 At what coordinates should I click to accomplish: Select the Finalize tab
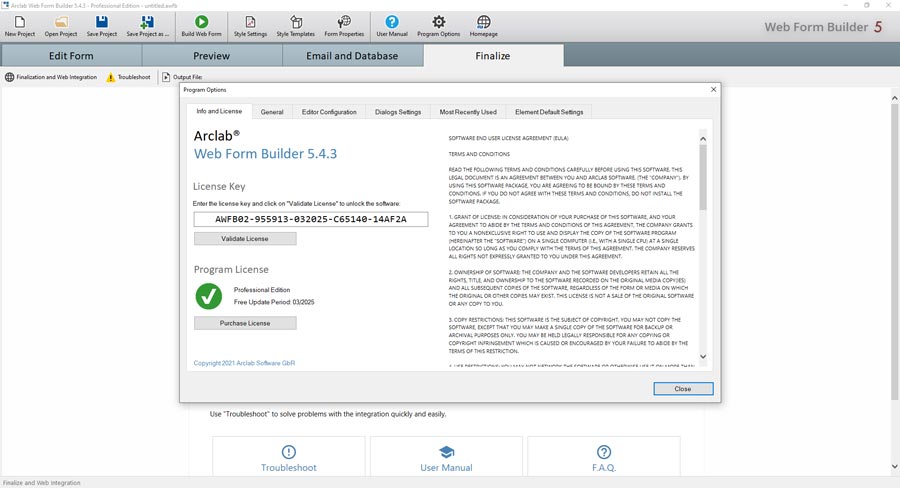pos(492,56)
